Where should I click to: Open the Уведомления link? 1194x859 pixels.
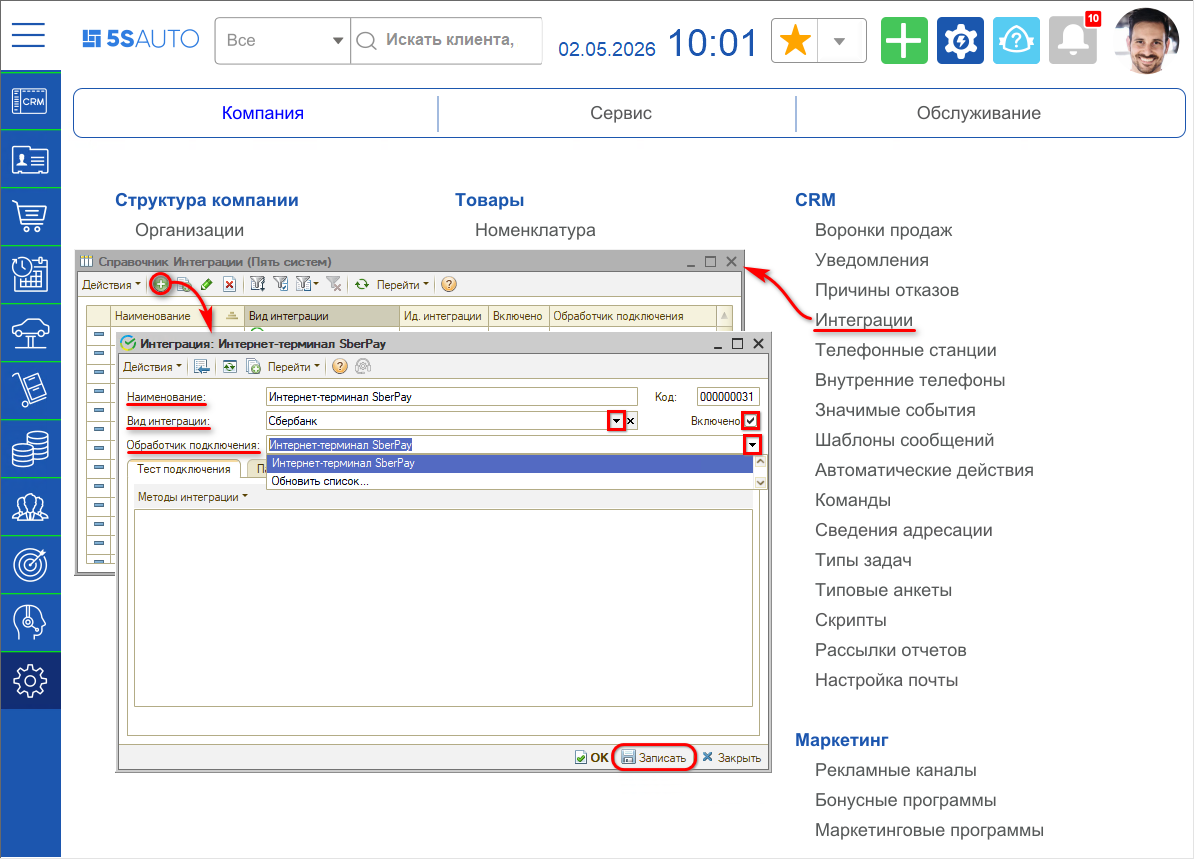coord(872,260)
